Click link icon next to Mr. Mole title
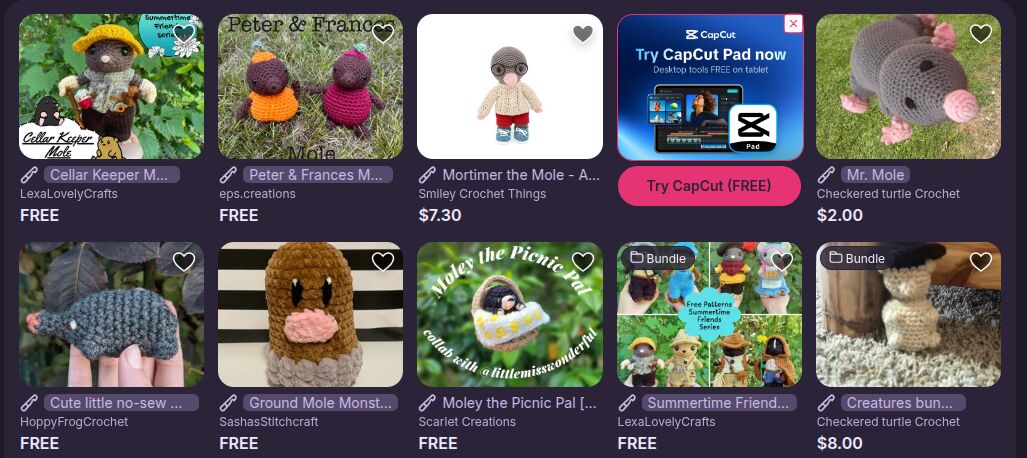Screen dimensions: 1027x458 tap(827, 175)
